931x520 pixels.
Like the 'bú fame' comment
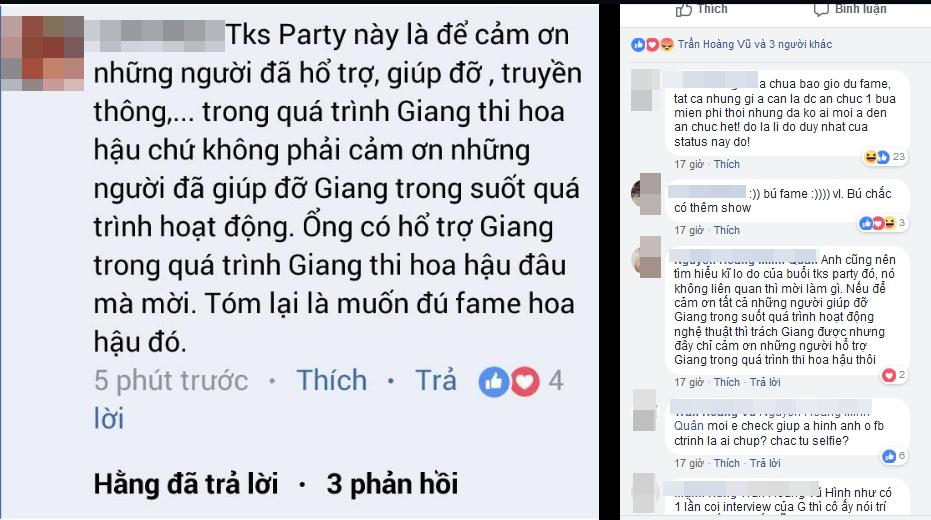pos(726,230)
